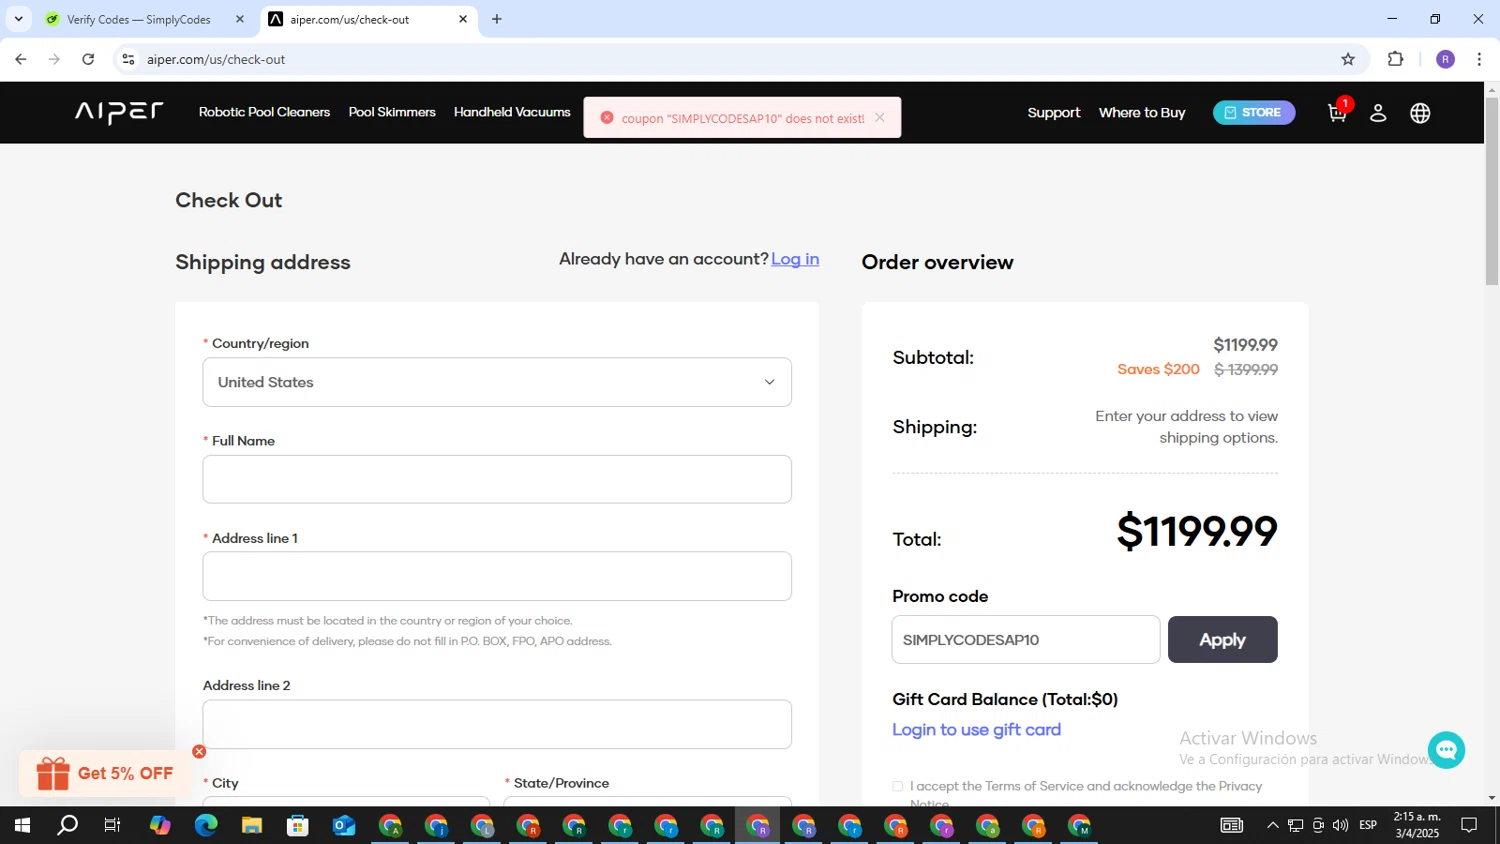Viewport: 1500px width, 844px height.
Task: Open the Handheld Vacuums menu
Action: coord(512,112)
